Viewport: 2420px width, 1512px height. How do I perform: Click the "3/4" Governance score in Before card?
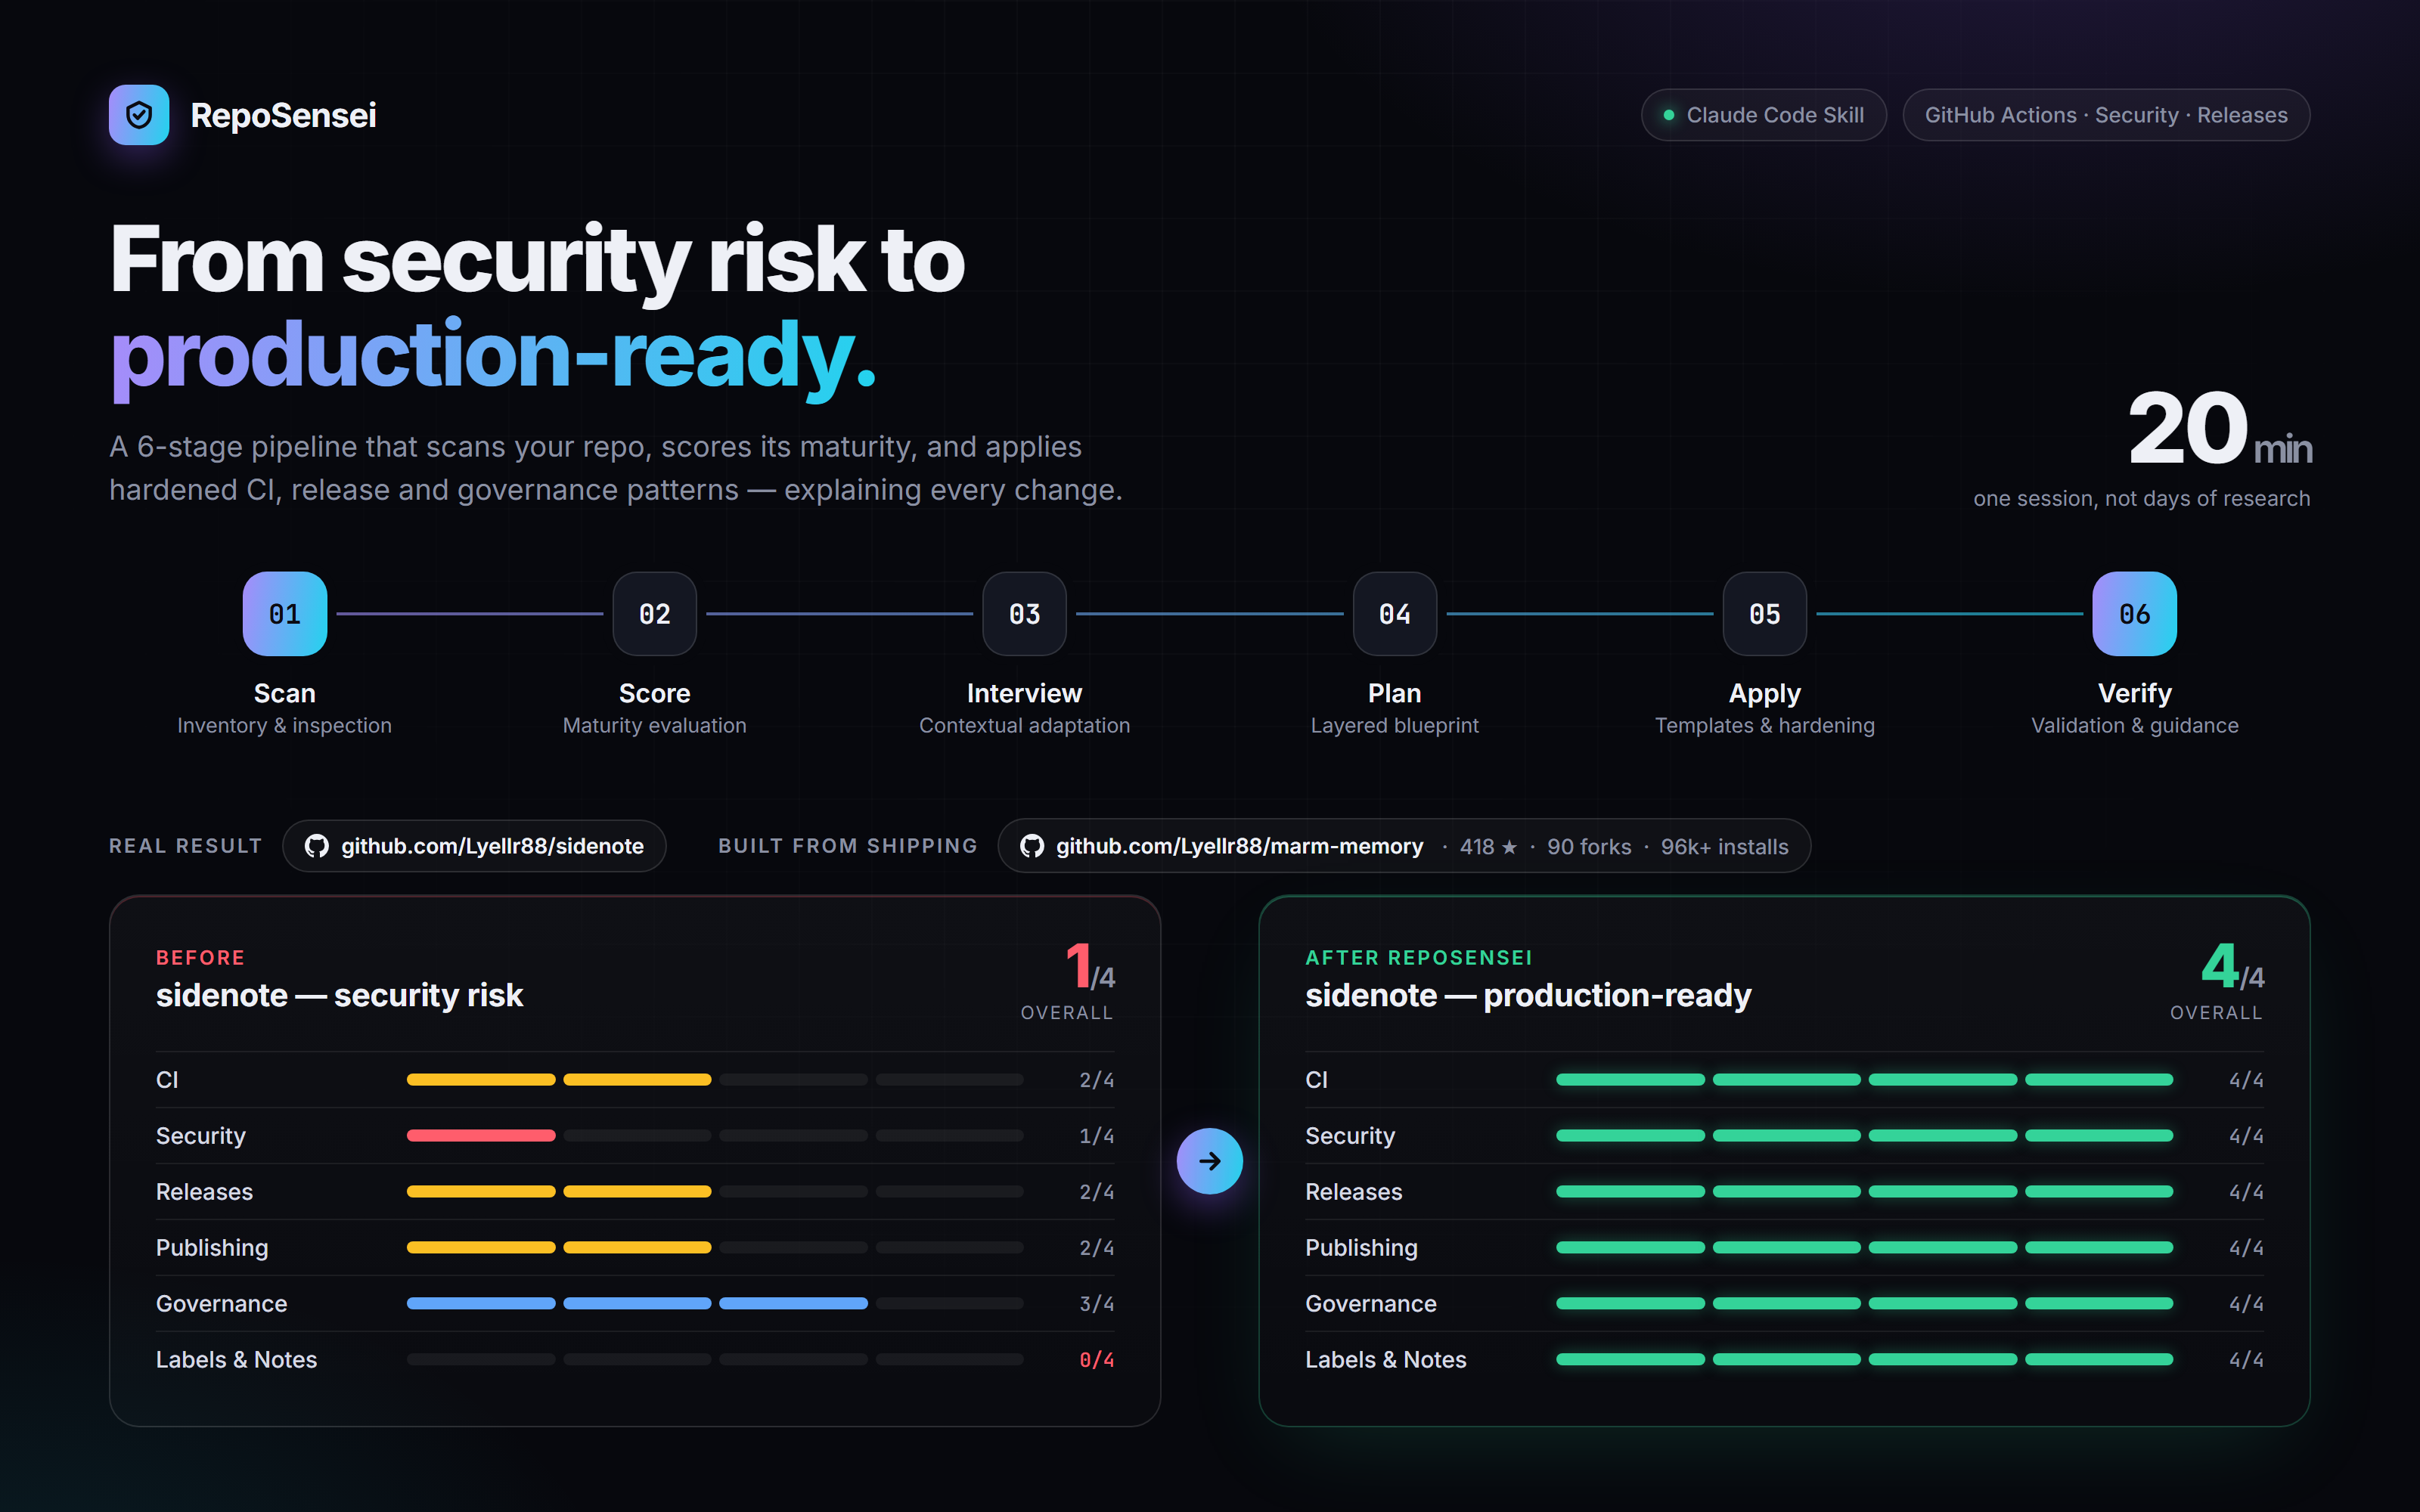1097,1304
